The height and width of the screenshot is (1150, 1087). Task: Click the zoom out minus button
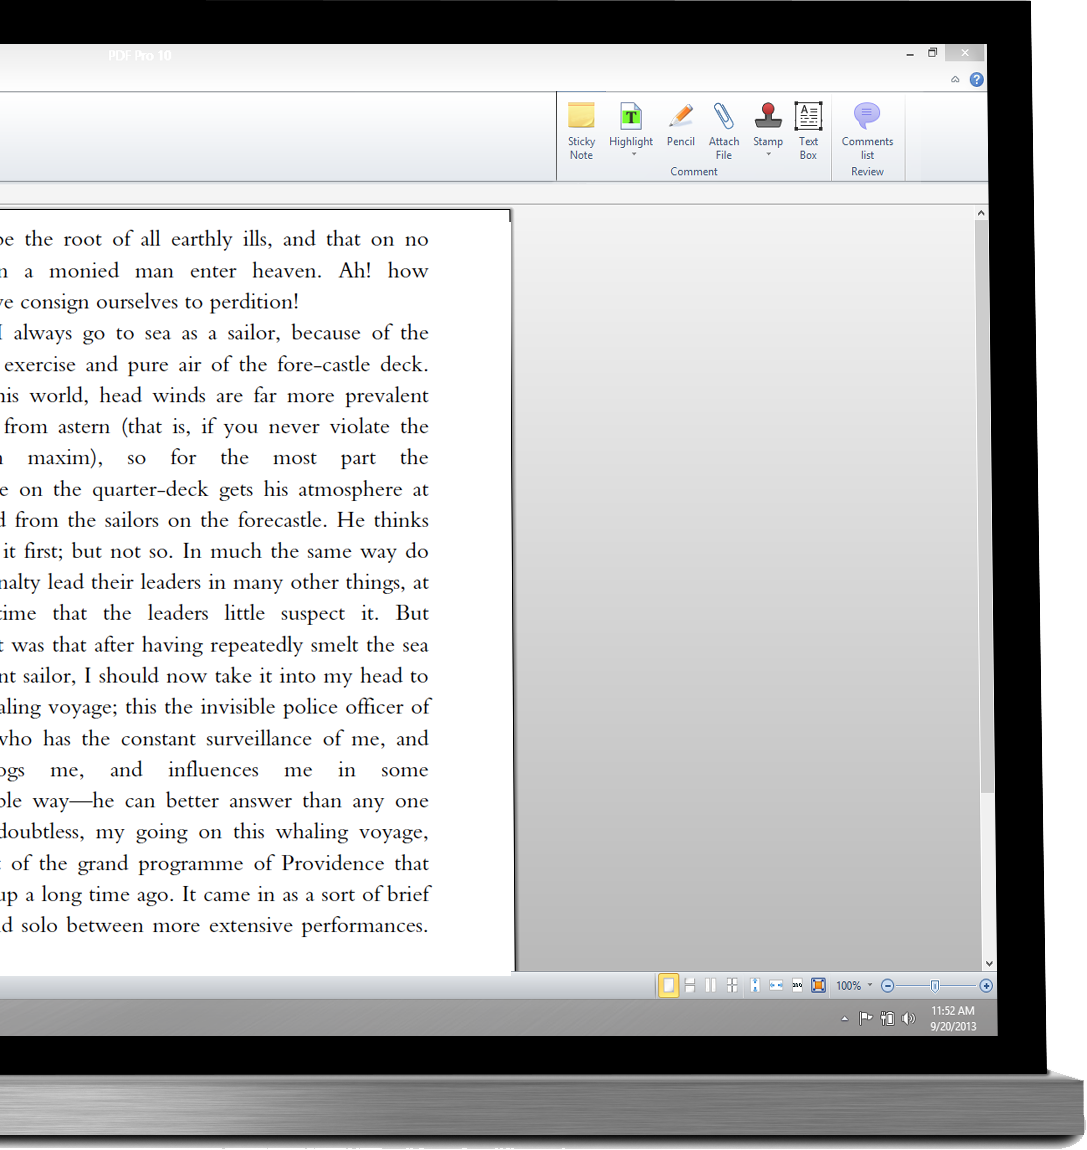click(887, 986)
